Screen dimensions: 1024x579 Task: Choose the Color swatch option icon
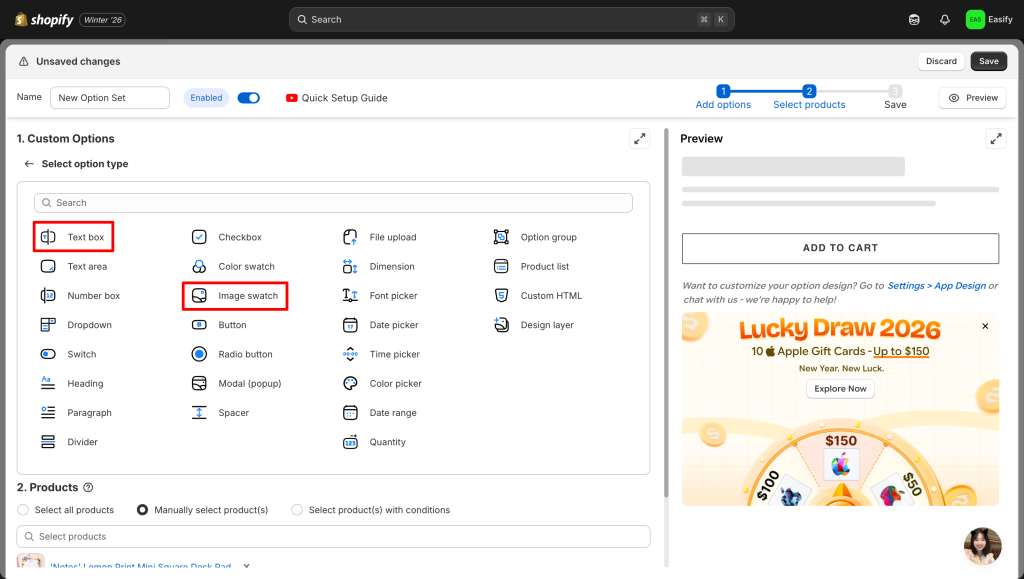pyautogui.click(x=199, y=267)
